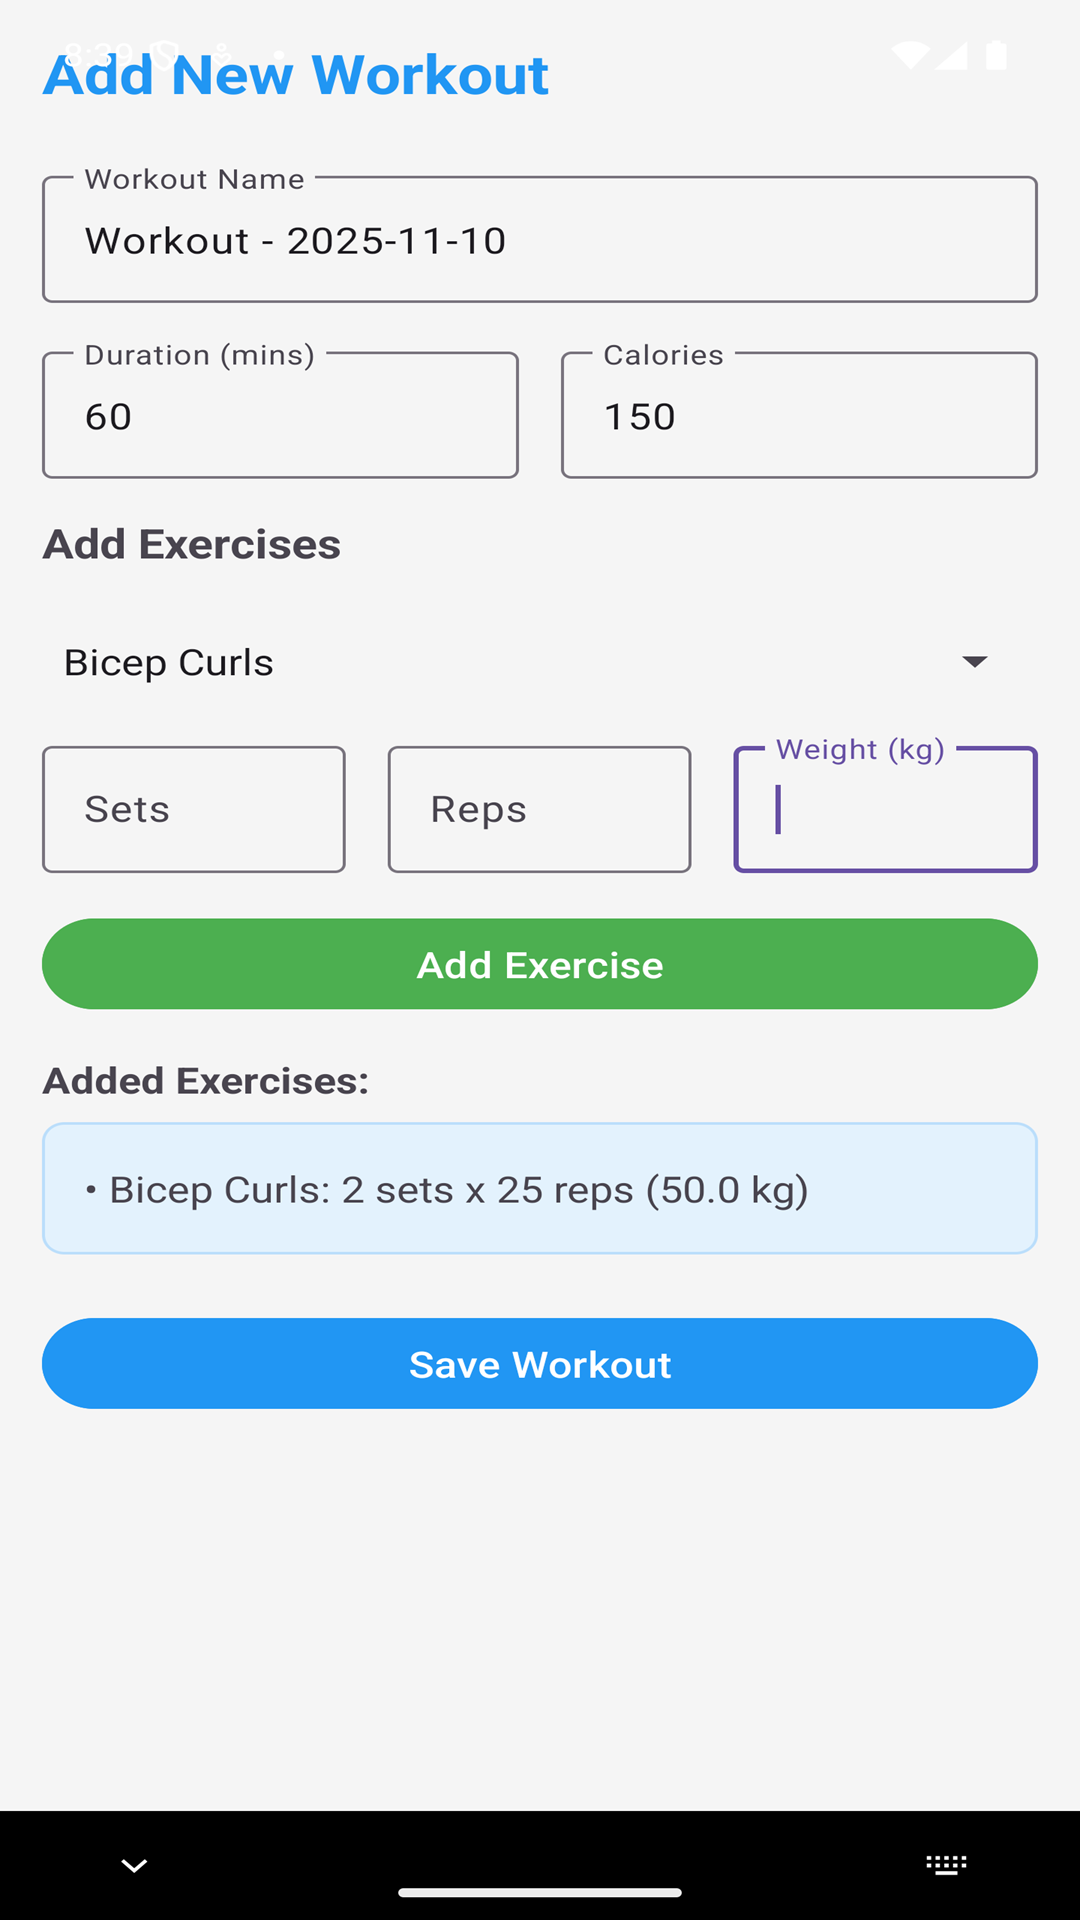Edit the Duration (mins) field

click(x=280, y=416)
